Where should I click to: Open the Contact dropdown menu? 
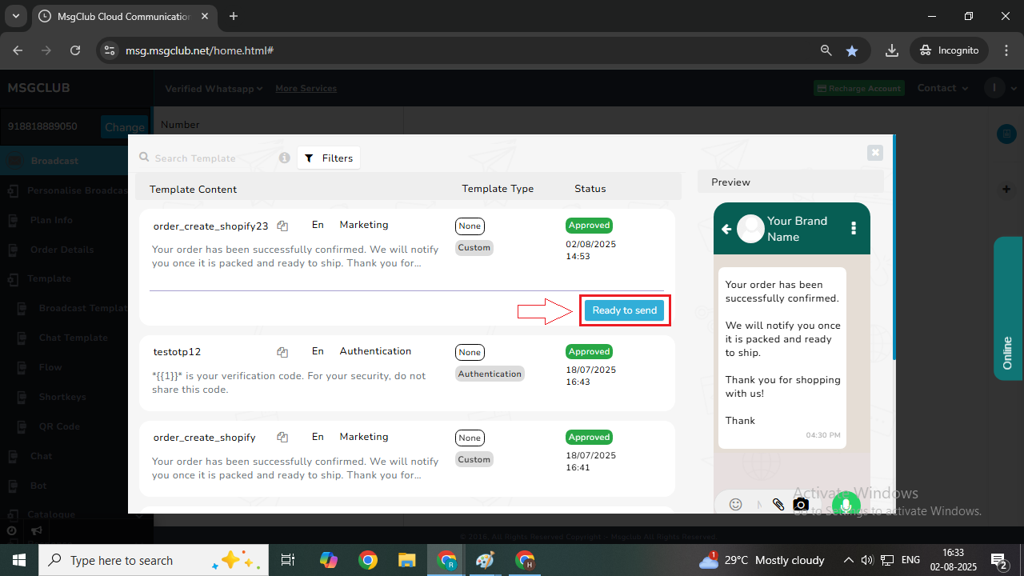pyautogui.click(x=942, y=88)
